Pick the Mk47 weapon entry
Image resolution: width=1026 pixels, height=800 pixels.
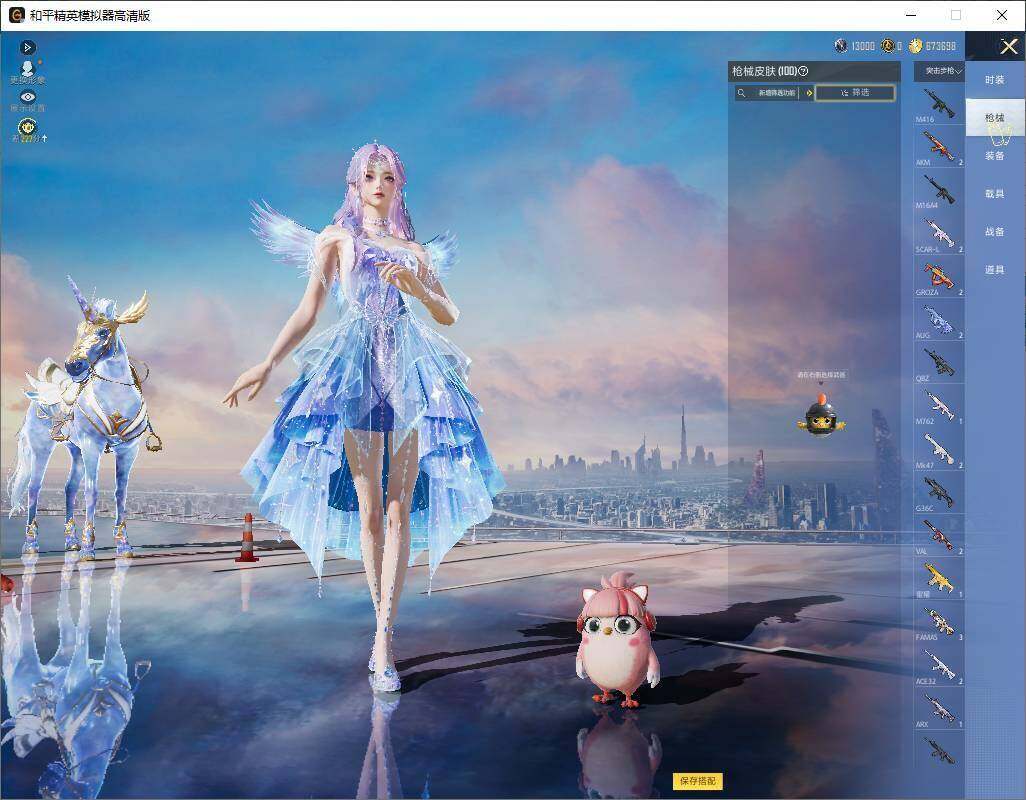coord(939,449)
